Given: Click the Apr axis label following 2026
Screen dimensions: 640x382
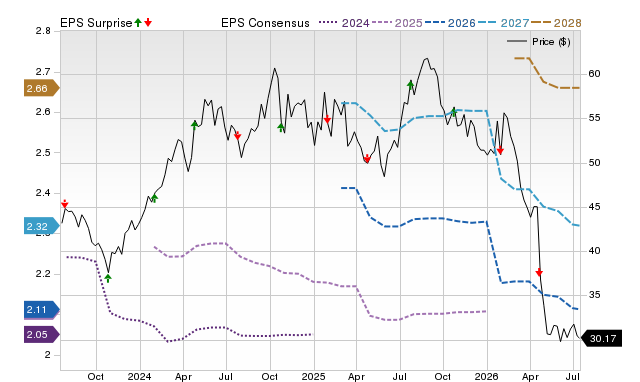Looking at the screenshot, I should [x=530, y=376].
